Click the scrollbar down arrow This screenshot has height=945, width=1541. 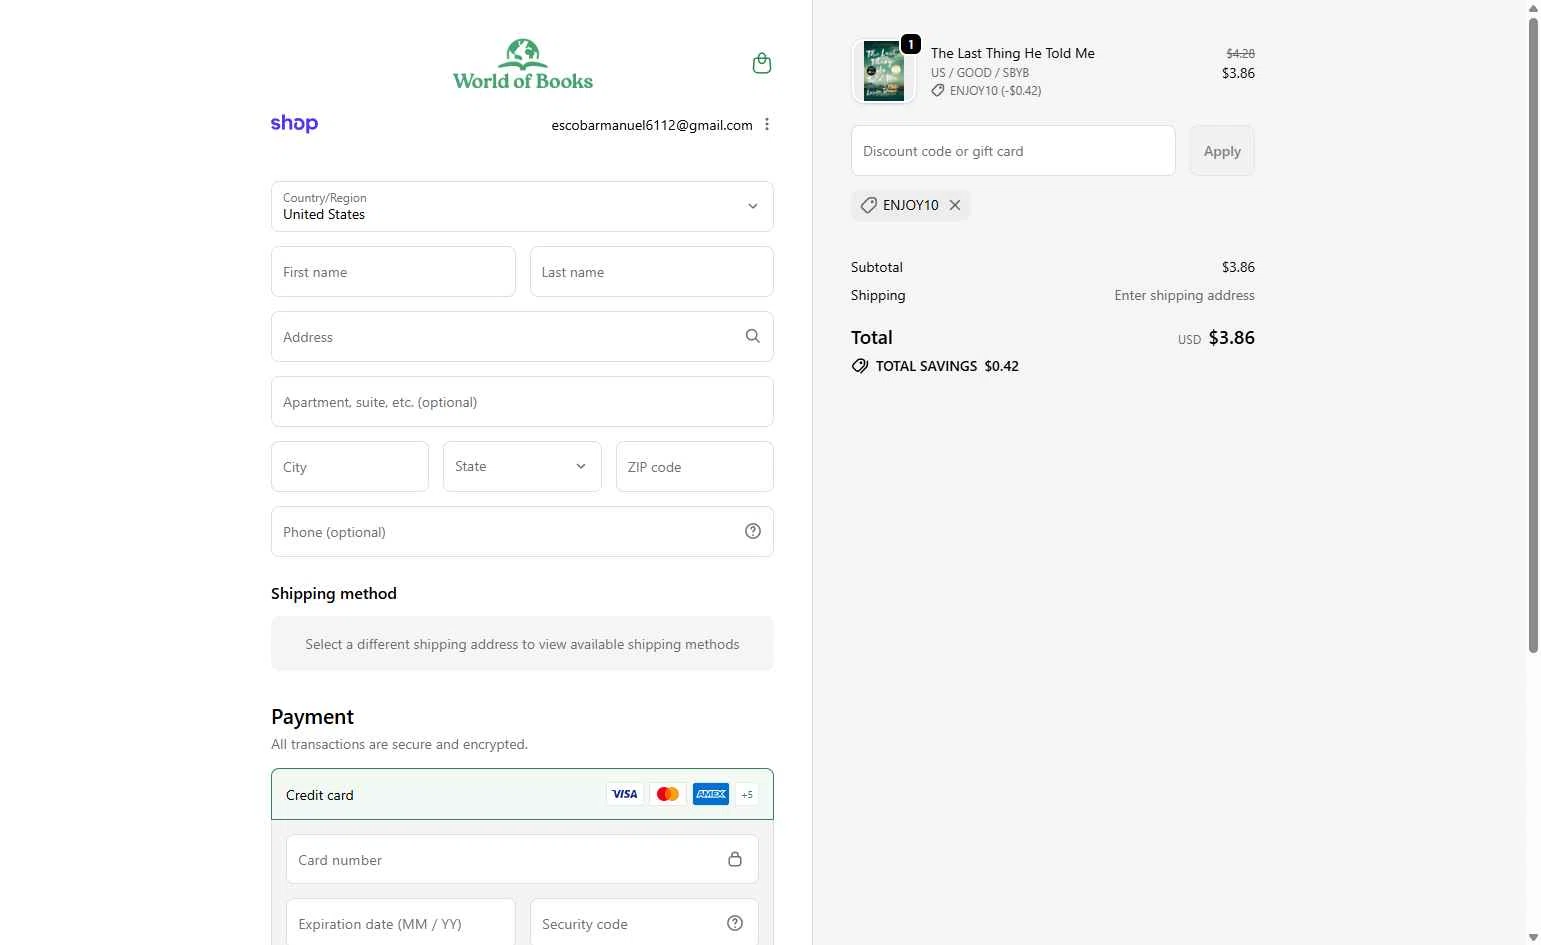pyautogui.click(x=1533, y=938)
